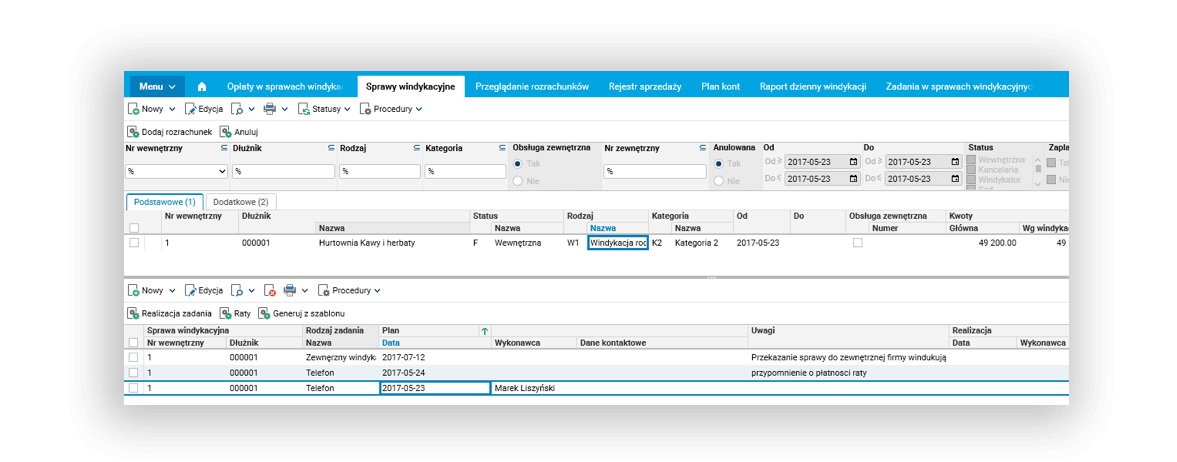This screenshot has width=1177, height=462.
Task: Click filter operator icon next to Dłużnik
Action: pos(331,149)
